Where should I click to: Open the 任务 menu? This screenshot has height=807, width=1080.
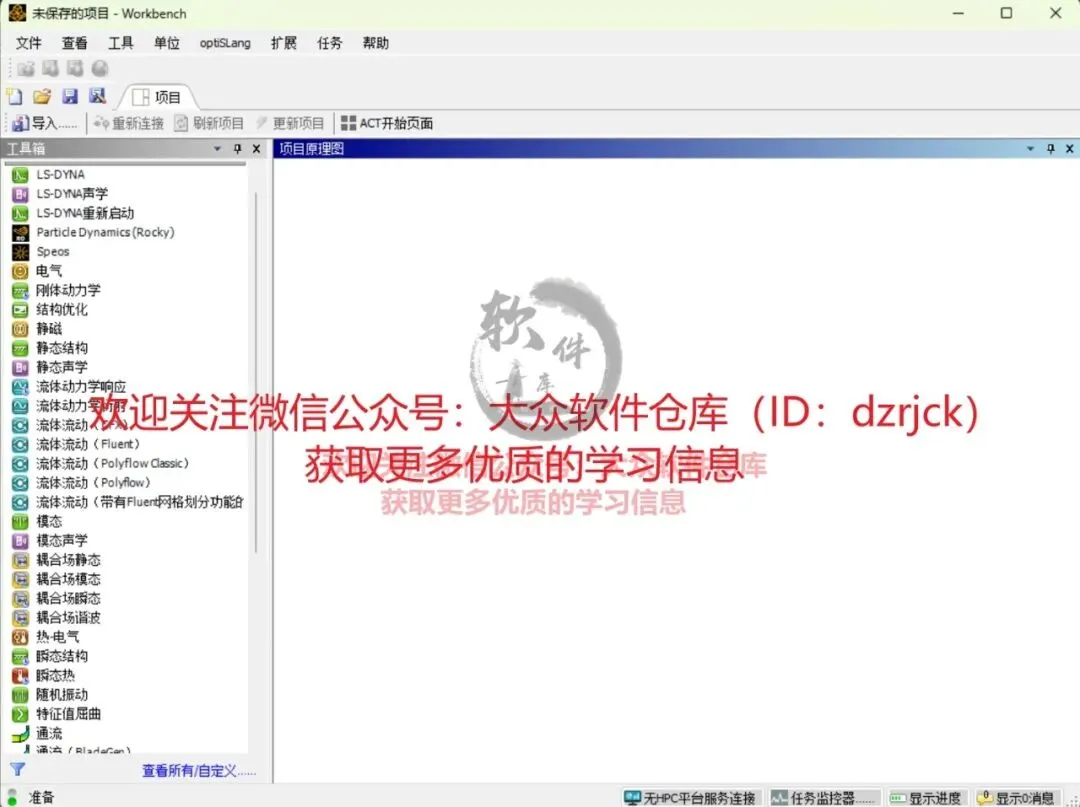[x=329, y=43]
